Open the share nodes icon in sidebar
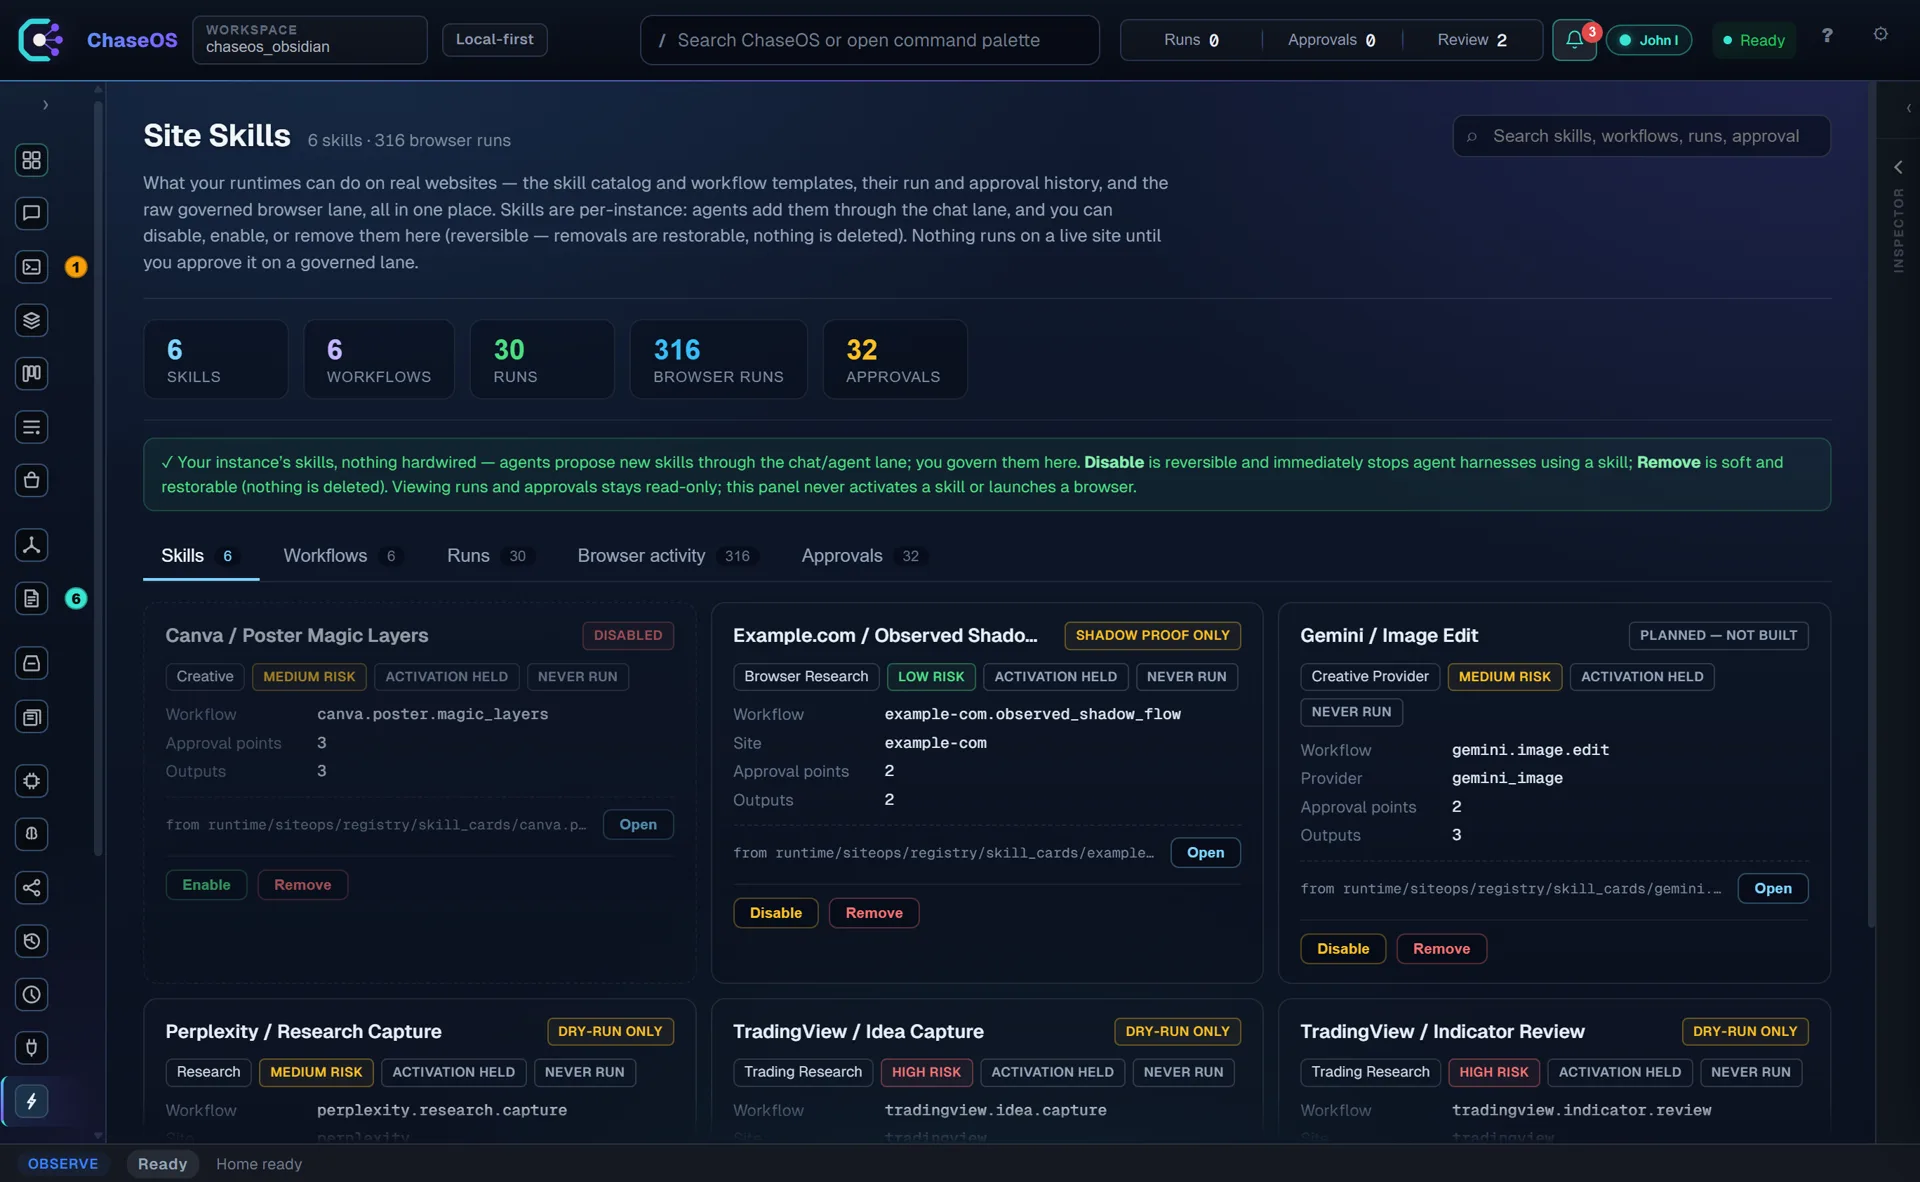The width and height of the screenshot is (1920, 1182). [31, 888]
